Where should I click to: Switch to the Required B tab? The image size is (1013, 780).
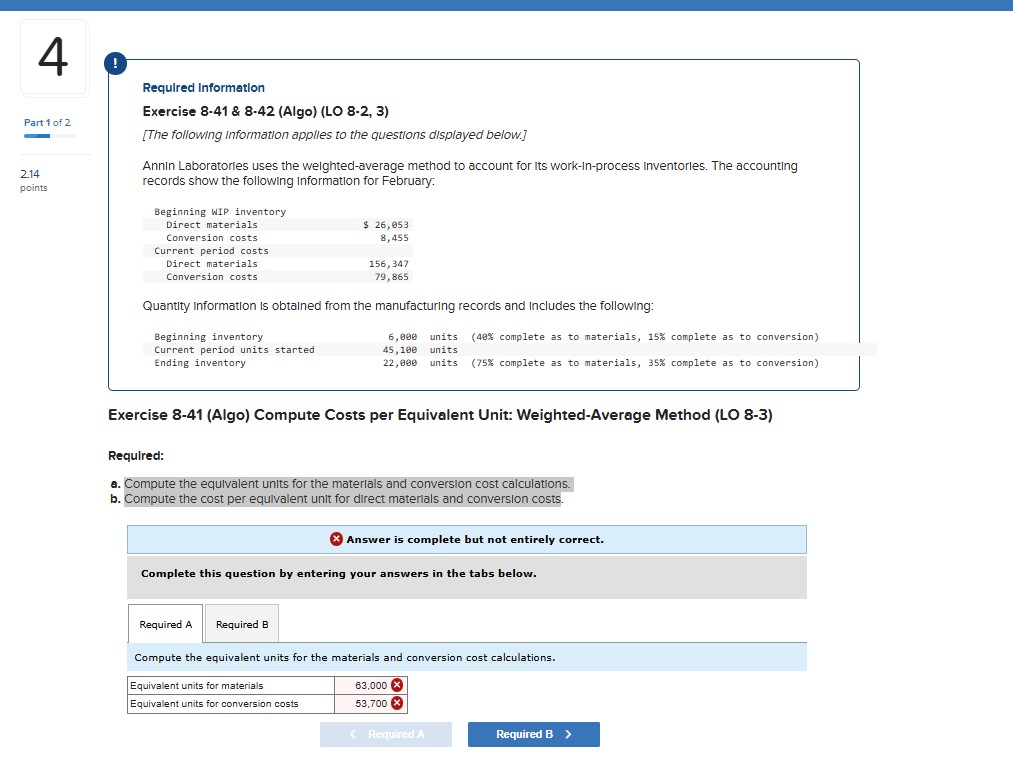(241, 623)
